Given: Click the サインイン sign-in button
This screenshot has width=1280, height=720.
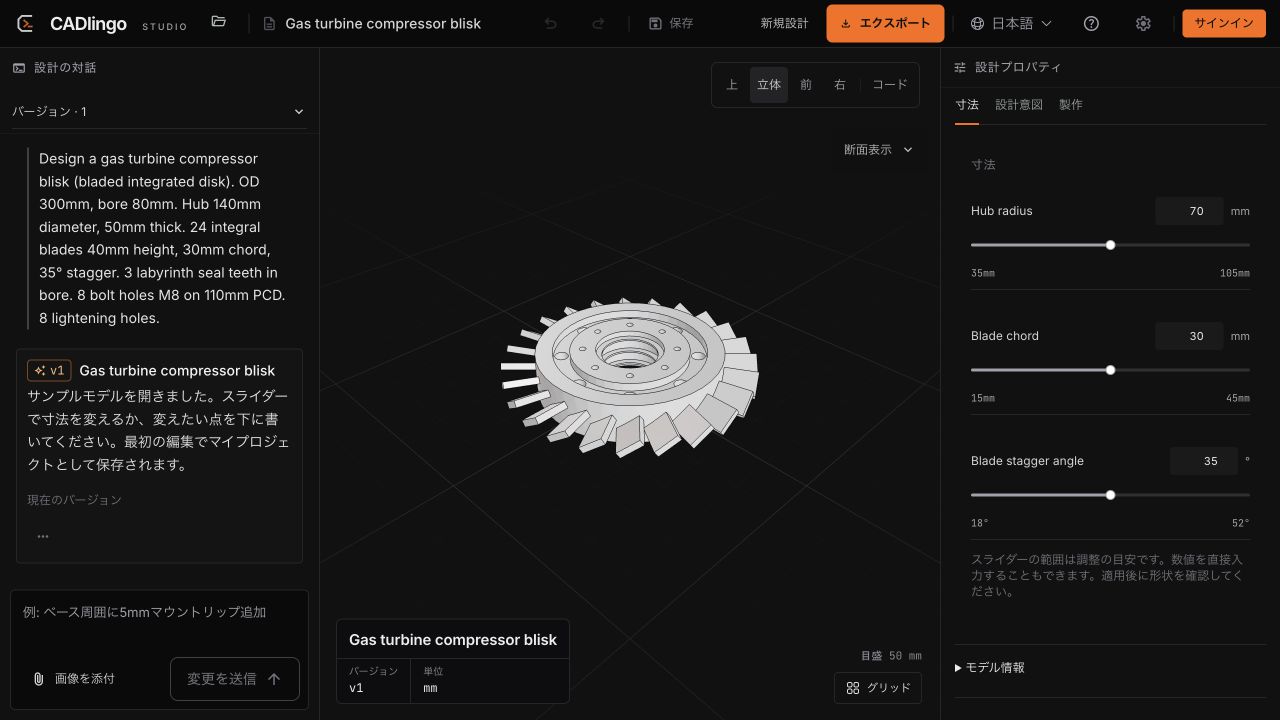Looking at the screenshot, I should tap(1224, 23).
